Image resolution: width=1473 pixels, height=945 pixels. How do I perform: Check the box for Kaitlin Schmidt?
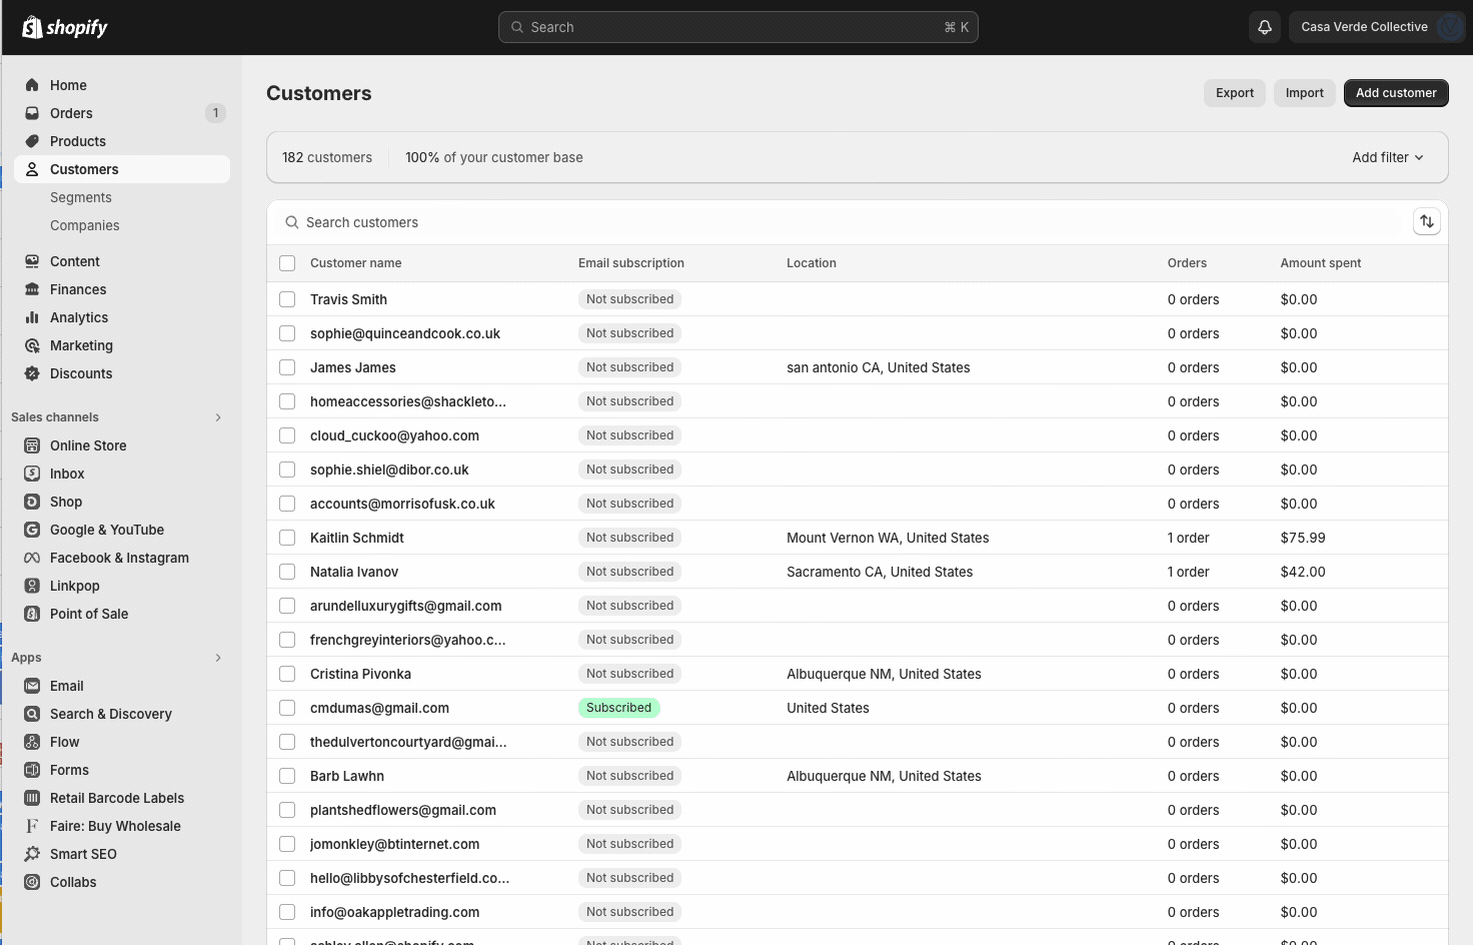tap(287, 538)
